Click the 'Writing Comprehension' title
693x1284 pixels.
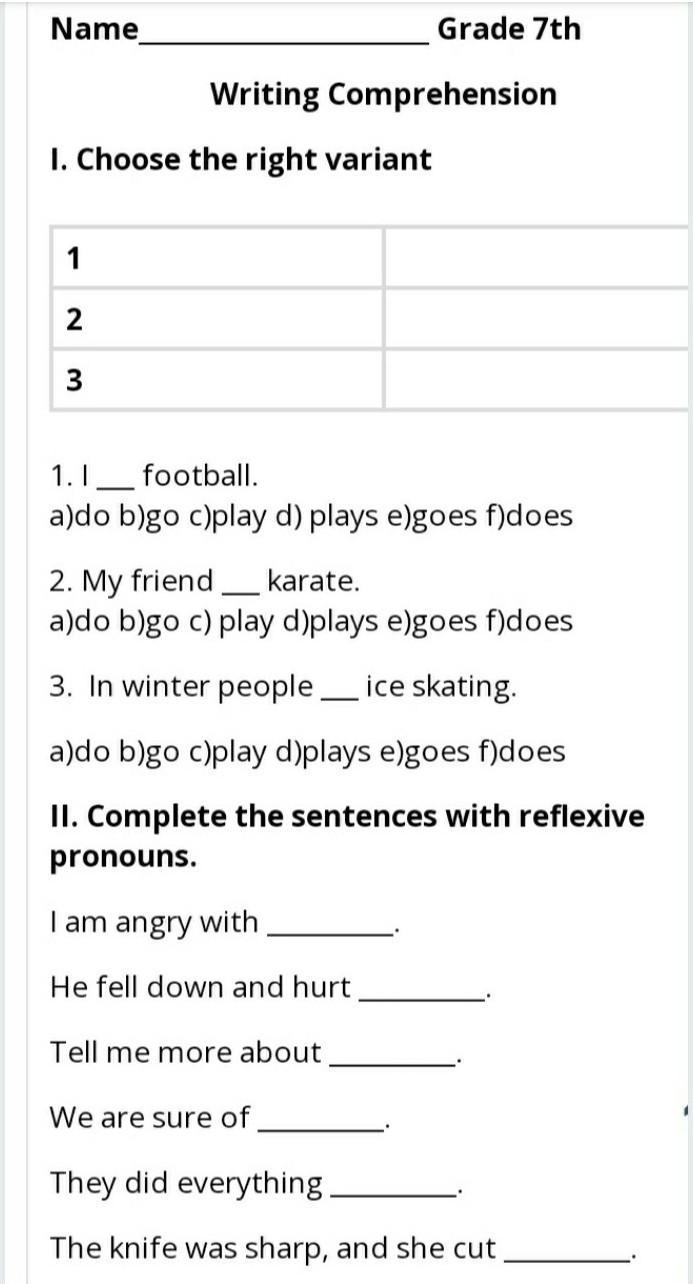pyautogui.click(x=383, y=95)
